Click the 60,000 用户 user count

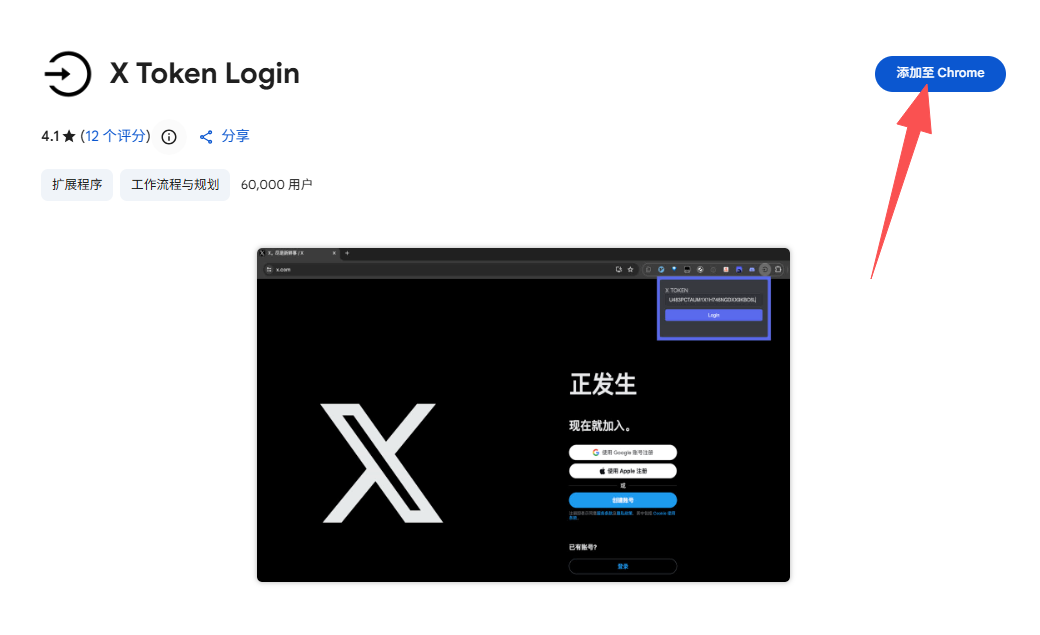(277, 184)
